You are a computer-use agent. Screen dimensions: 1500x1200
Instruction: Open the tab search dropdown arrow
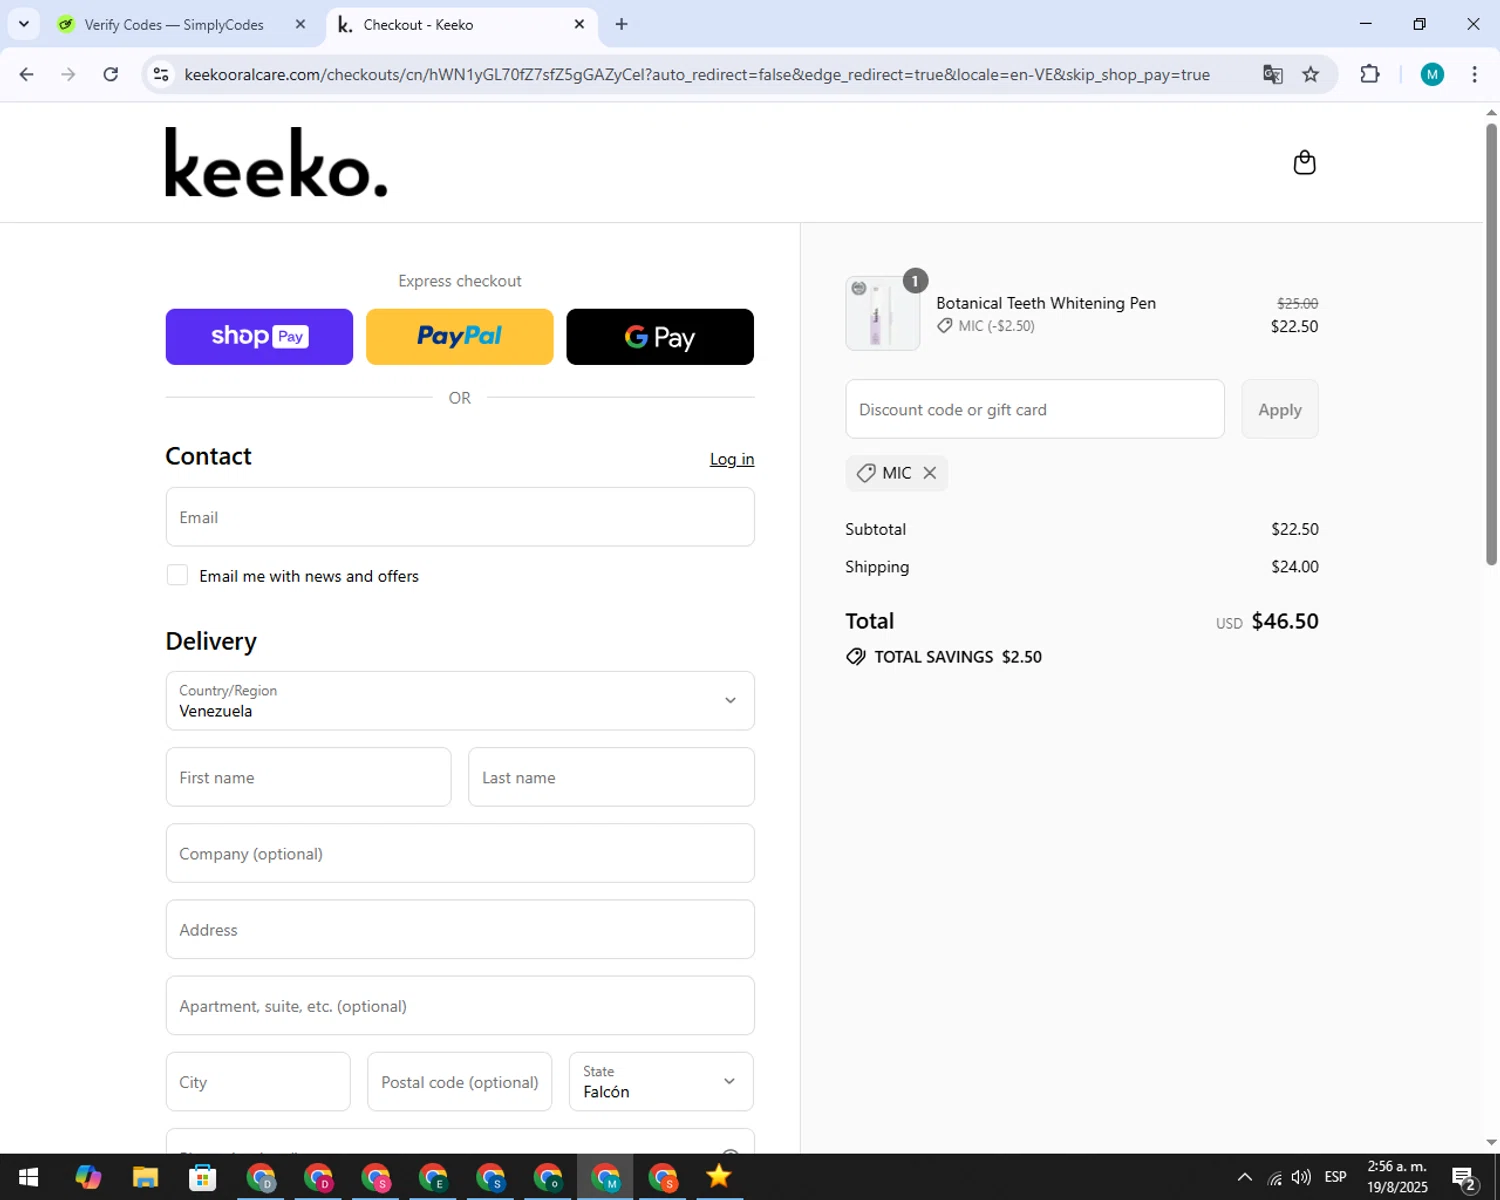[x=24, y=24]
